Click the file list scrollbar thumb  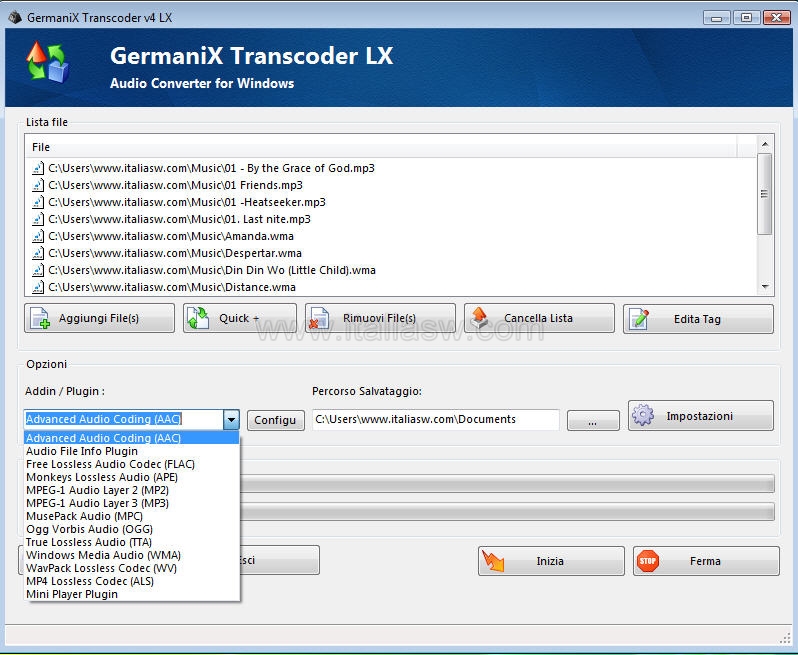(764, 194)
